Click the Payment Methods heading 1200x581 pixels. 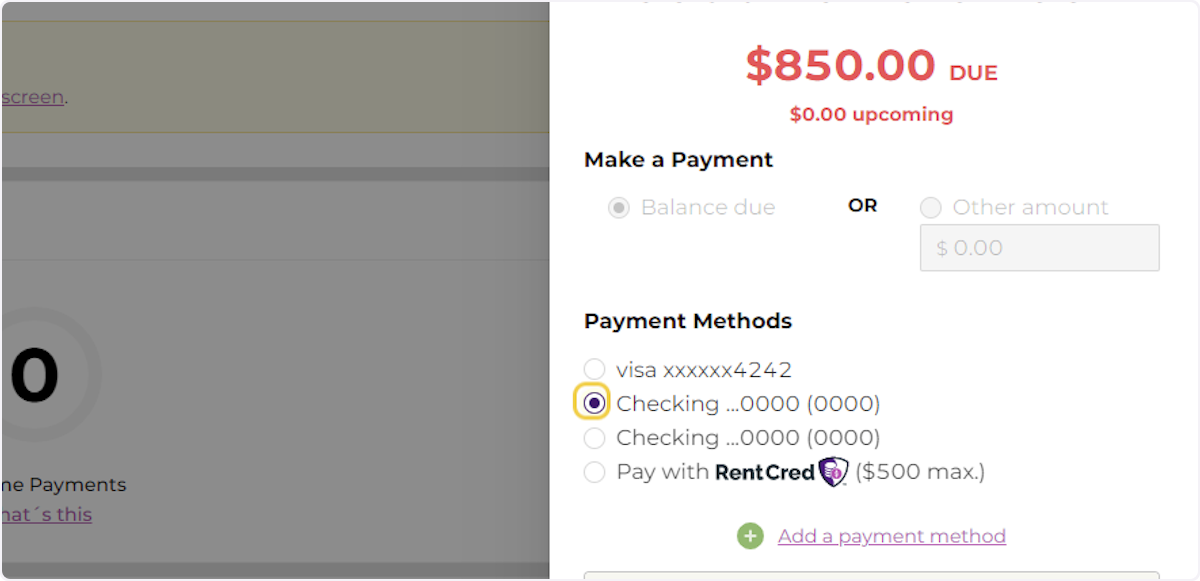pos(688,321)
